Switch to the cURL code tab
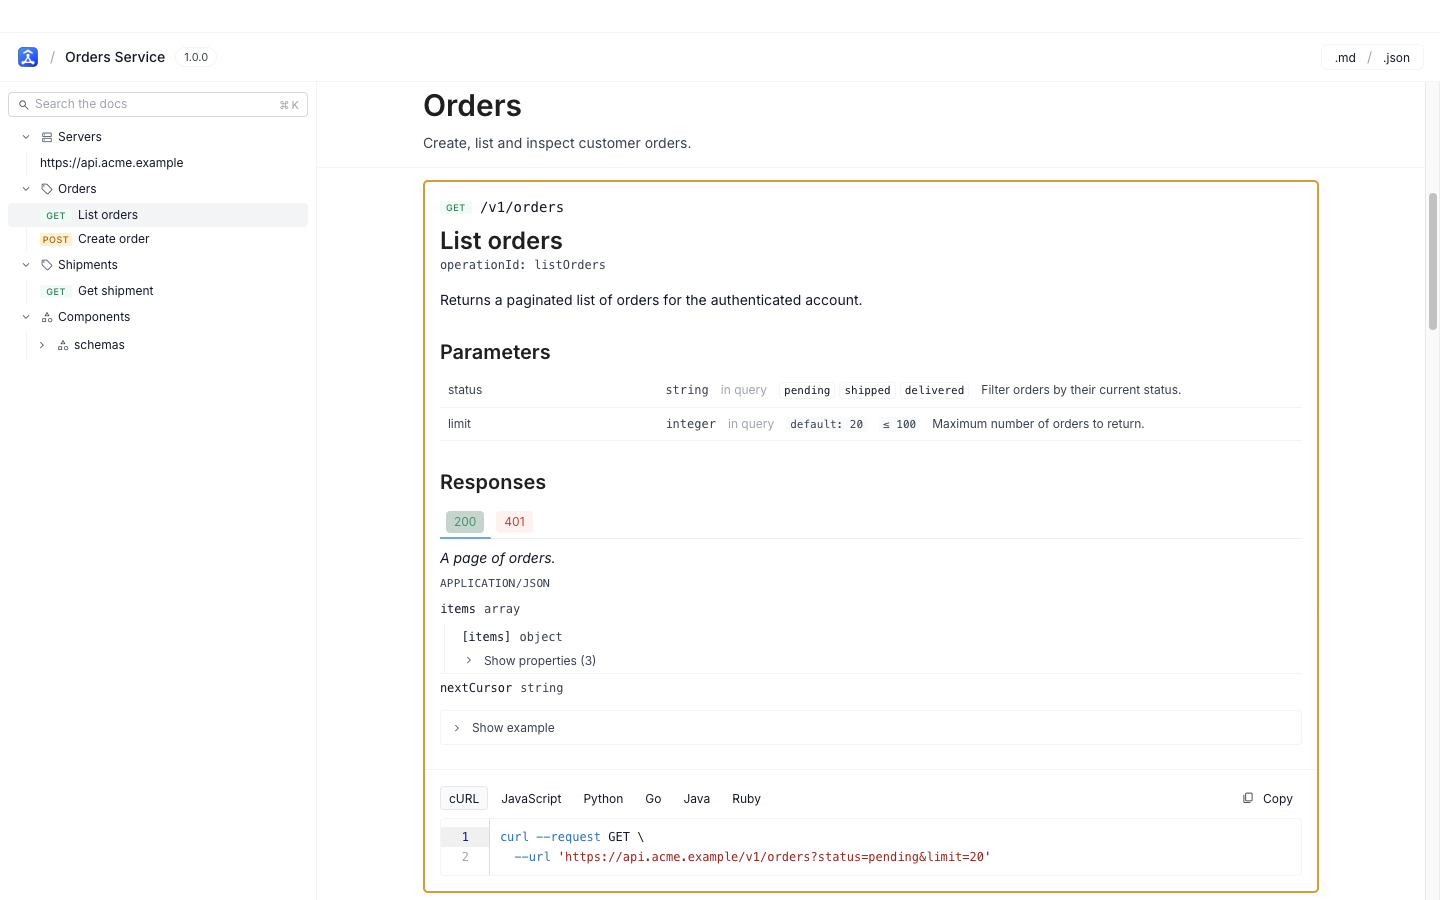This screenshot has width=1440, height=900. coord(464,799)
